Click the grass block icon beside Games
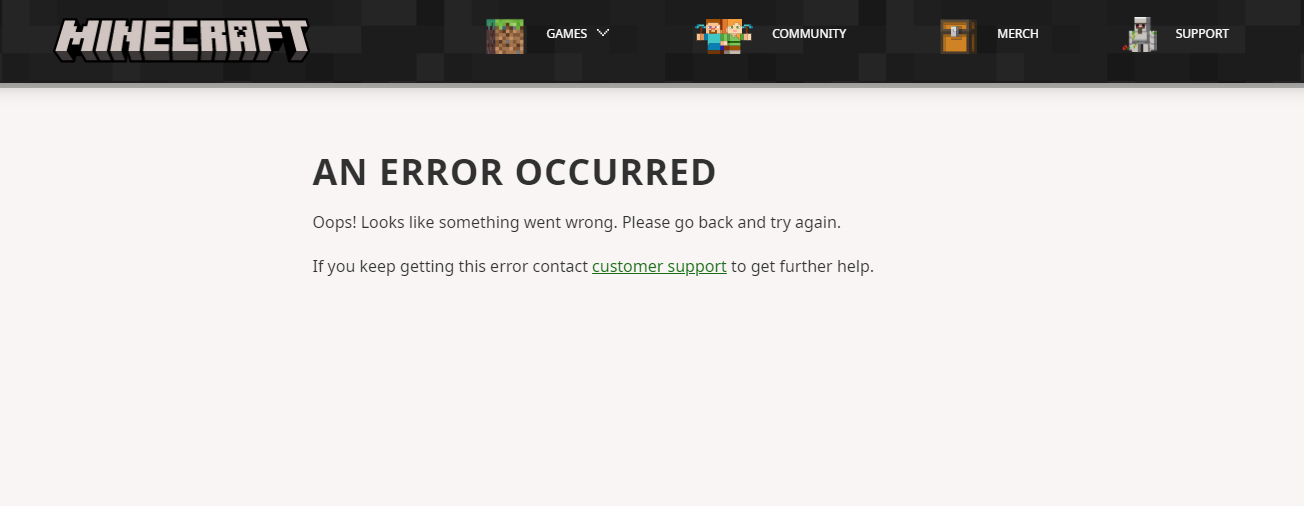The image size is (1304, 506). point(505,36)
